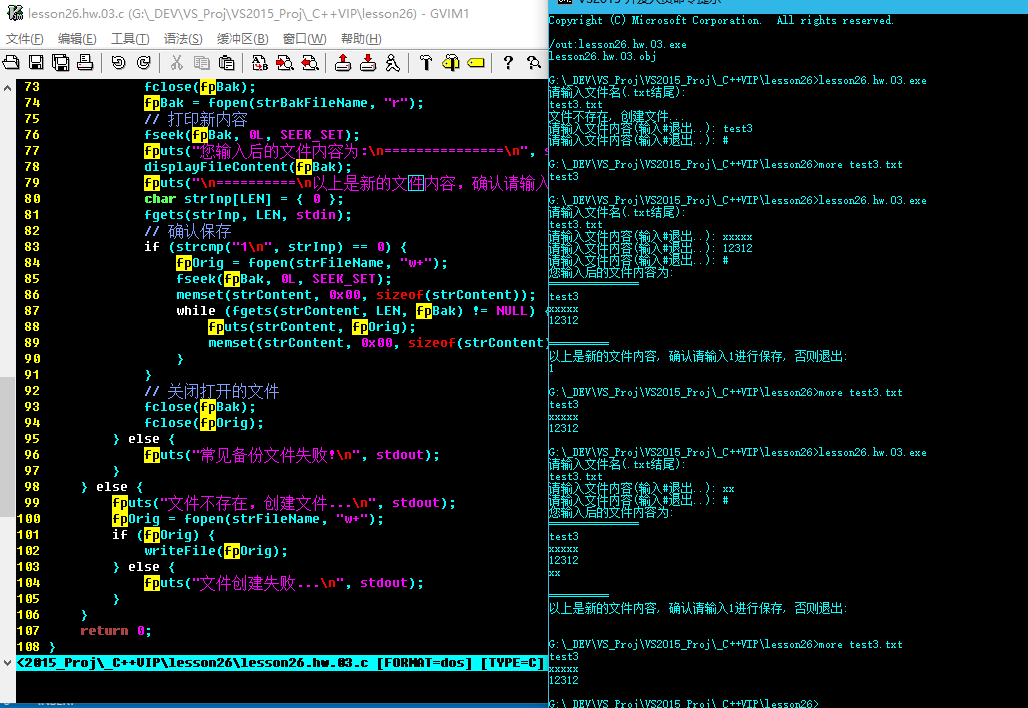
Task: Click the Save all files icon
Action: coord(60,63)
